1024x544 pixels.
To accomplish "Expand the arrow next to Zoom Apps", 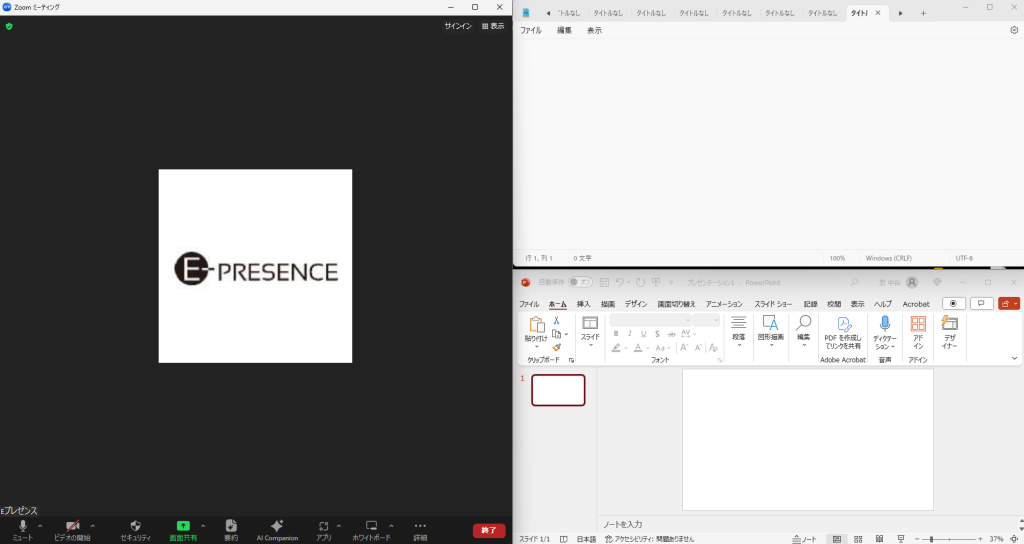I will [338, 526].
